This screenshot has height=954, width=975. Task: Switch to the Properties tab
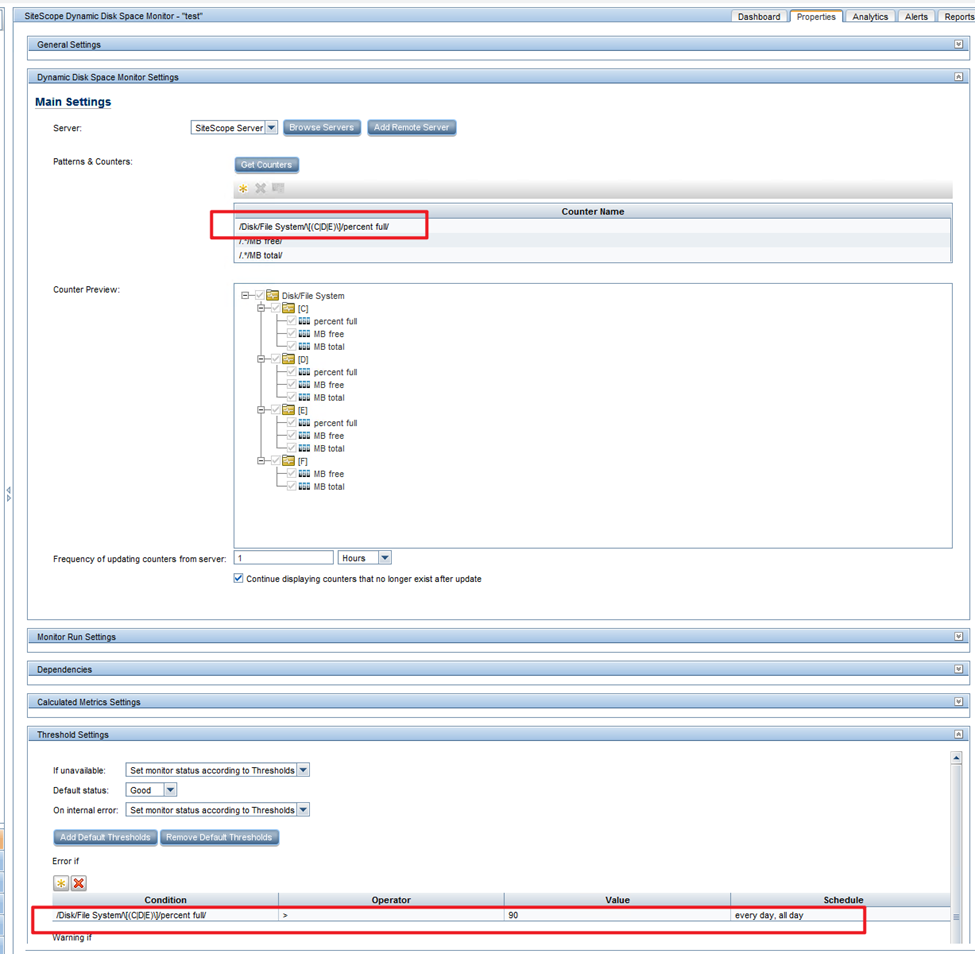pyautogui.click(x=816, y=17)
